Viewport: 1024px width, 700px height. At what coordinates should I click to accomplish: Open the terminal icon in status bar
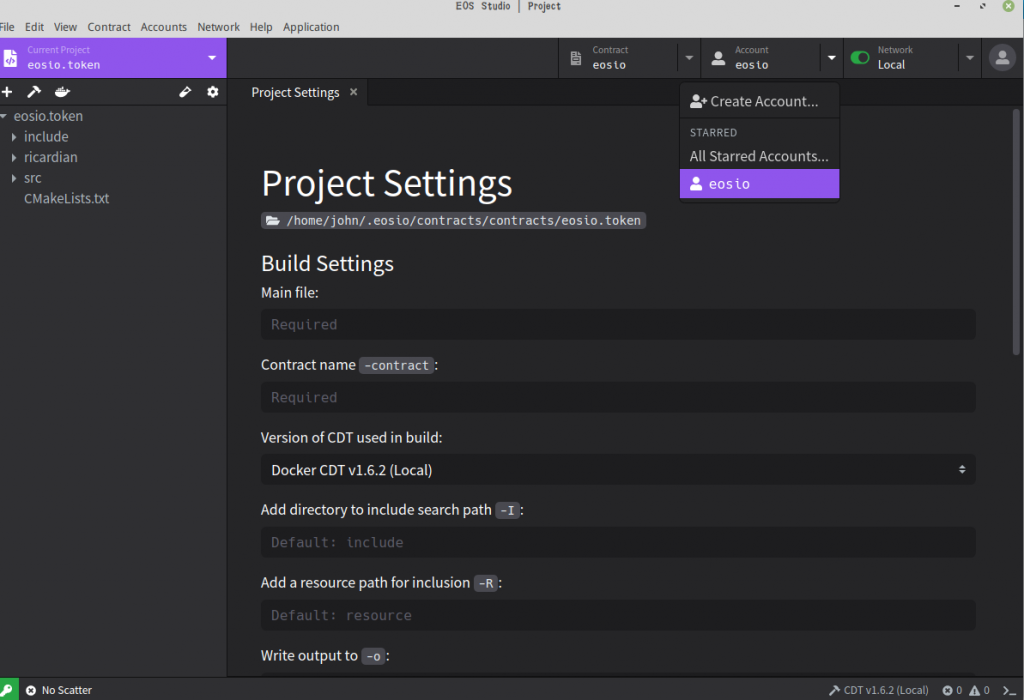click(1010, 690)
